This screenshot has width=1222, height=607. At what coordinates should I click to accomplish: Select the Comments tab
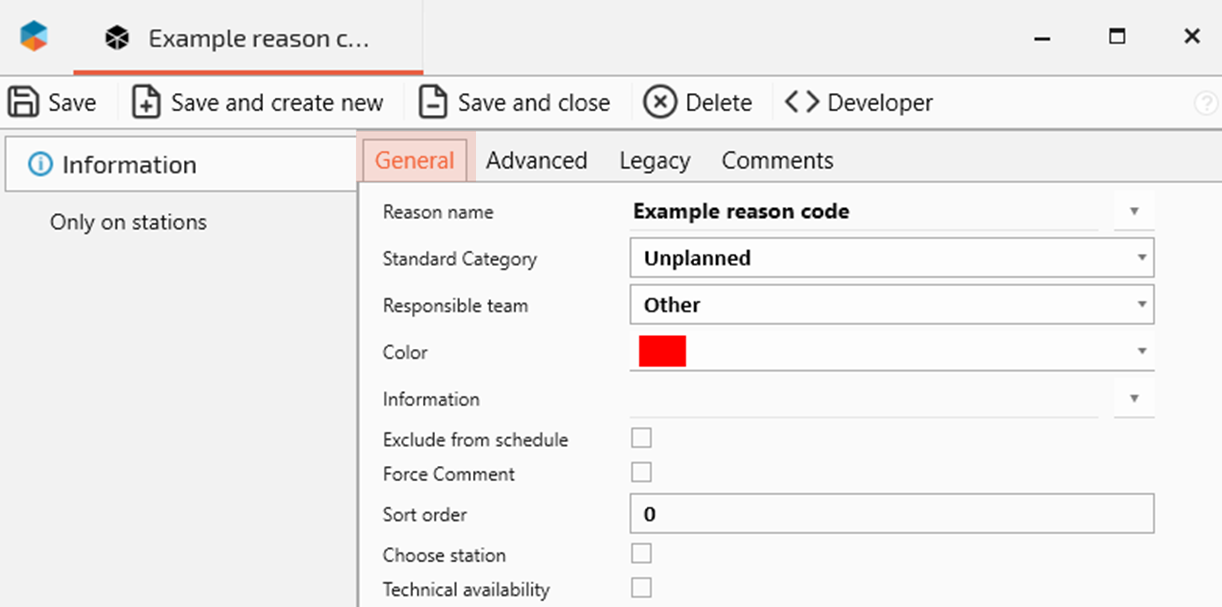point(777,161)
